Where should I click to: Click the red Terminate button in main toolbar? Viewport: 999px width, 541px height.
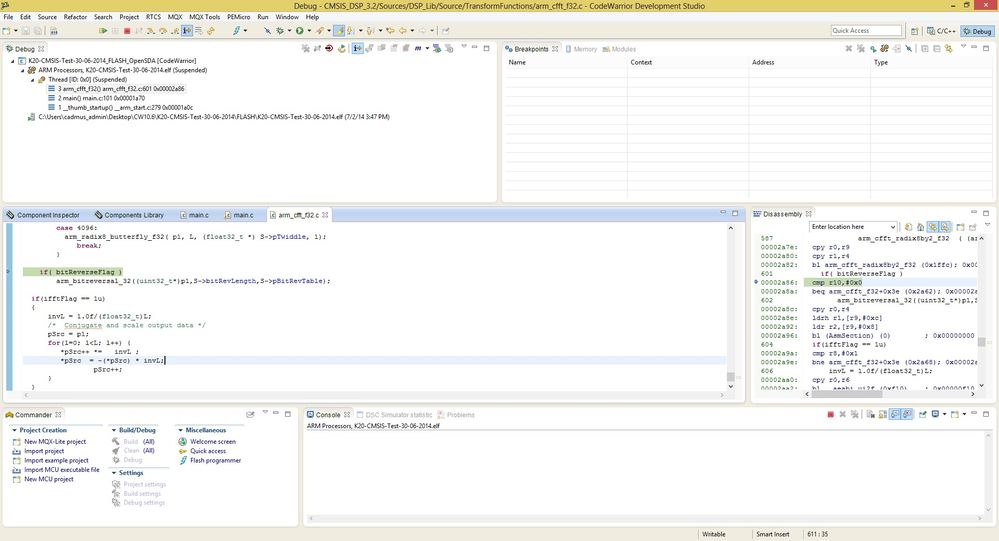(127, 31)
